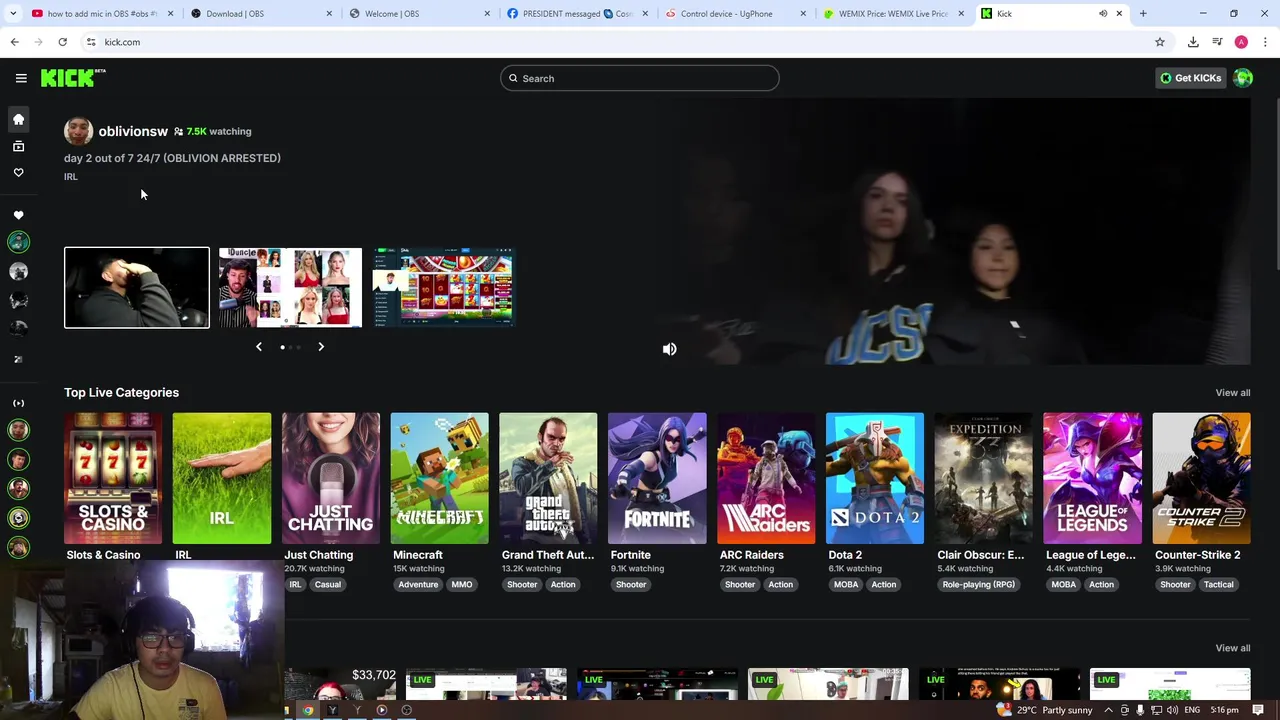Open the Just Chatting category card
The width and height of the screenshot is (1280, 720).
click(x=331, y=478)
